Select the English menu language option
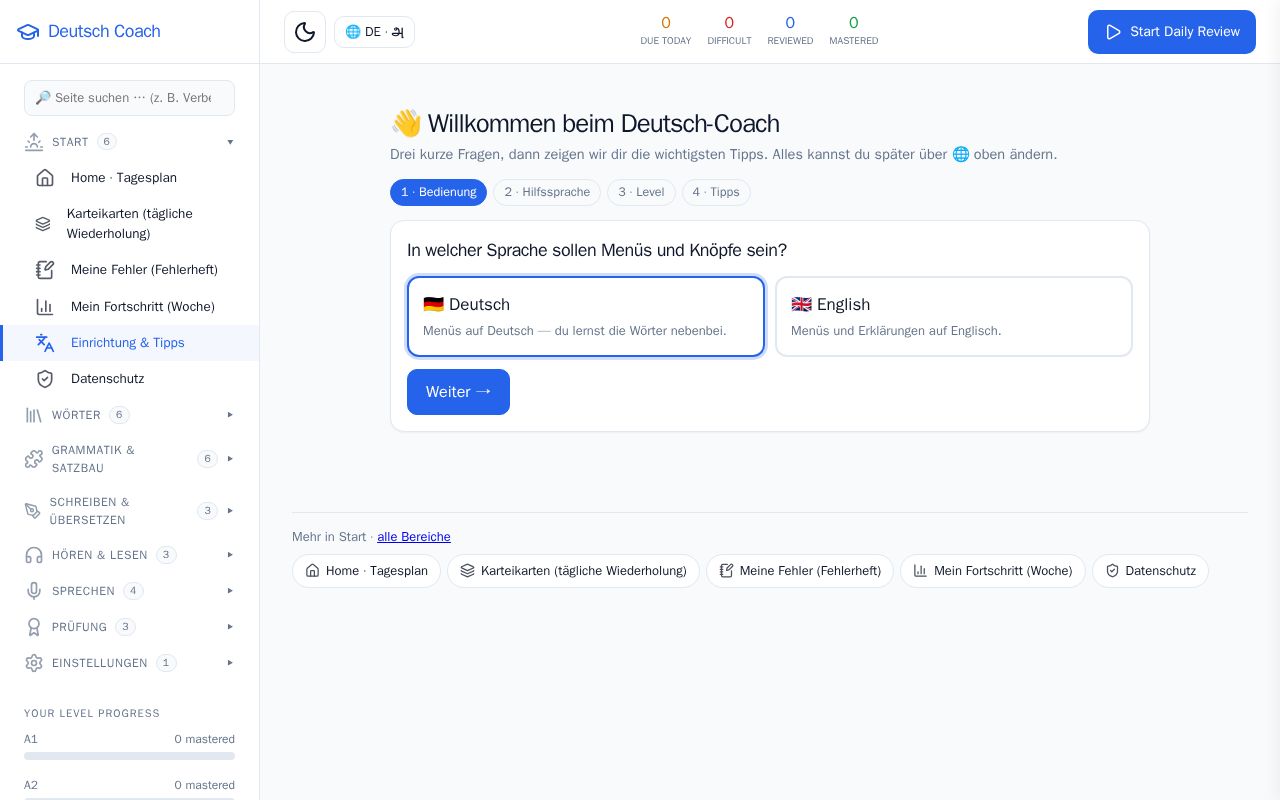Viewport: 1280px width, 800px height. [954, 316]
